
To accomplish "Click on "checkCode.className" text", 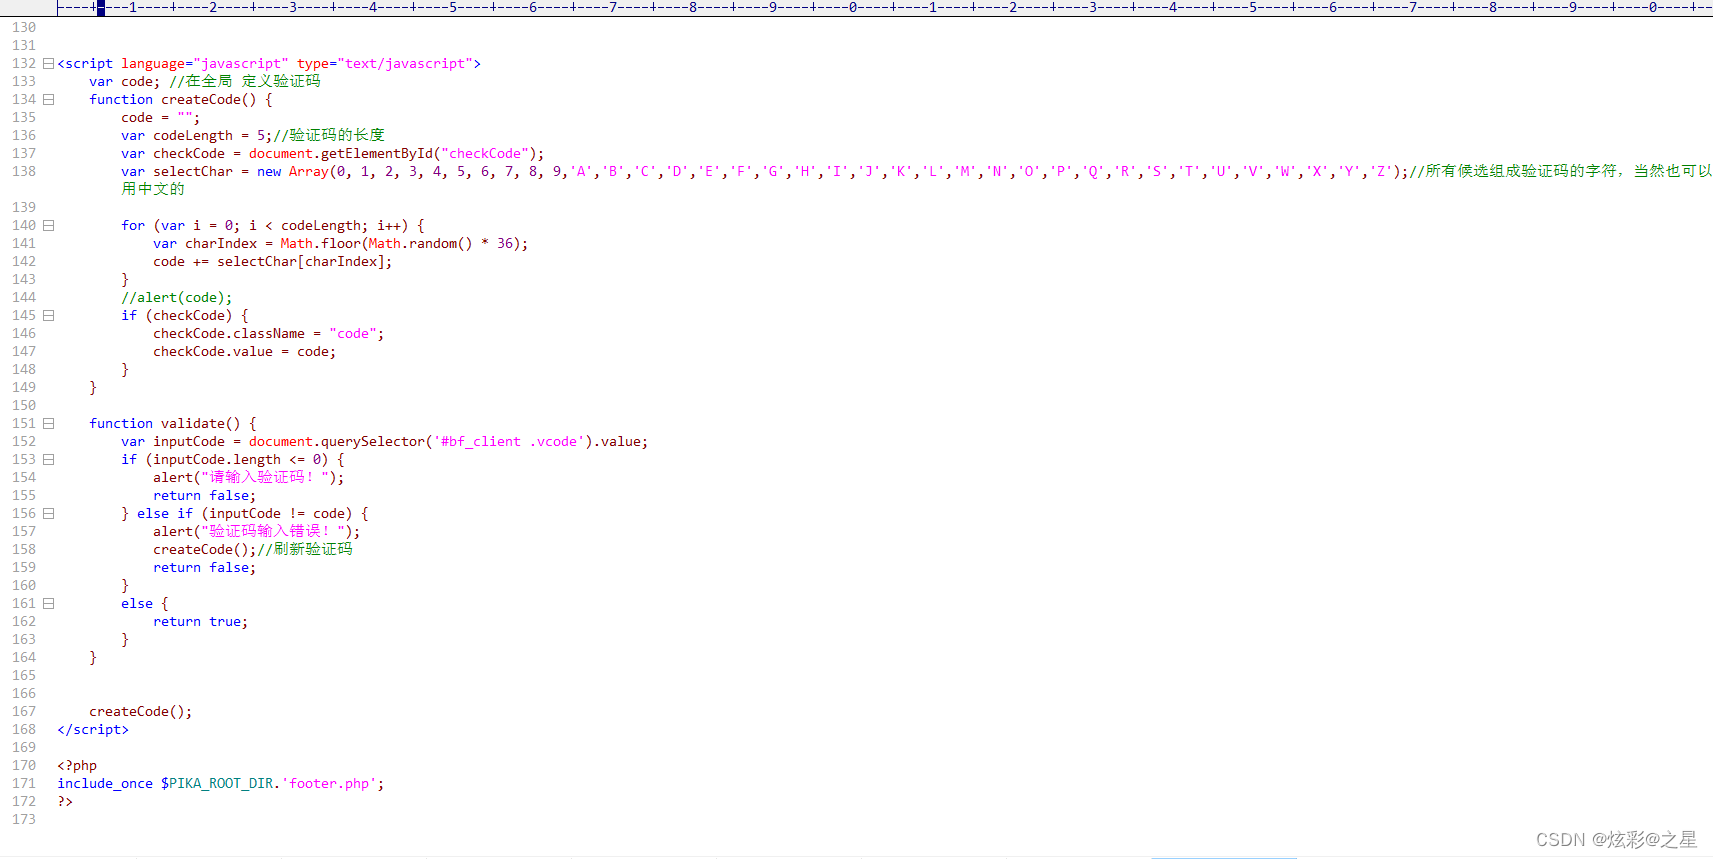I will [x=229, y=334].
